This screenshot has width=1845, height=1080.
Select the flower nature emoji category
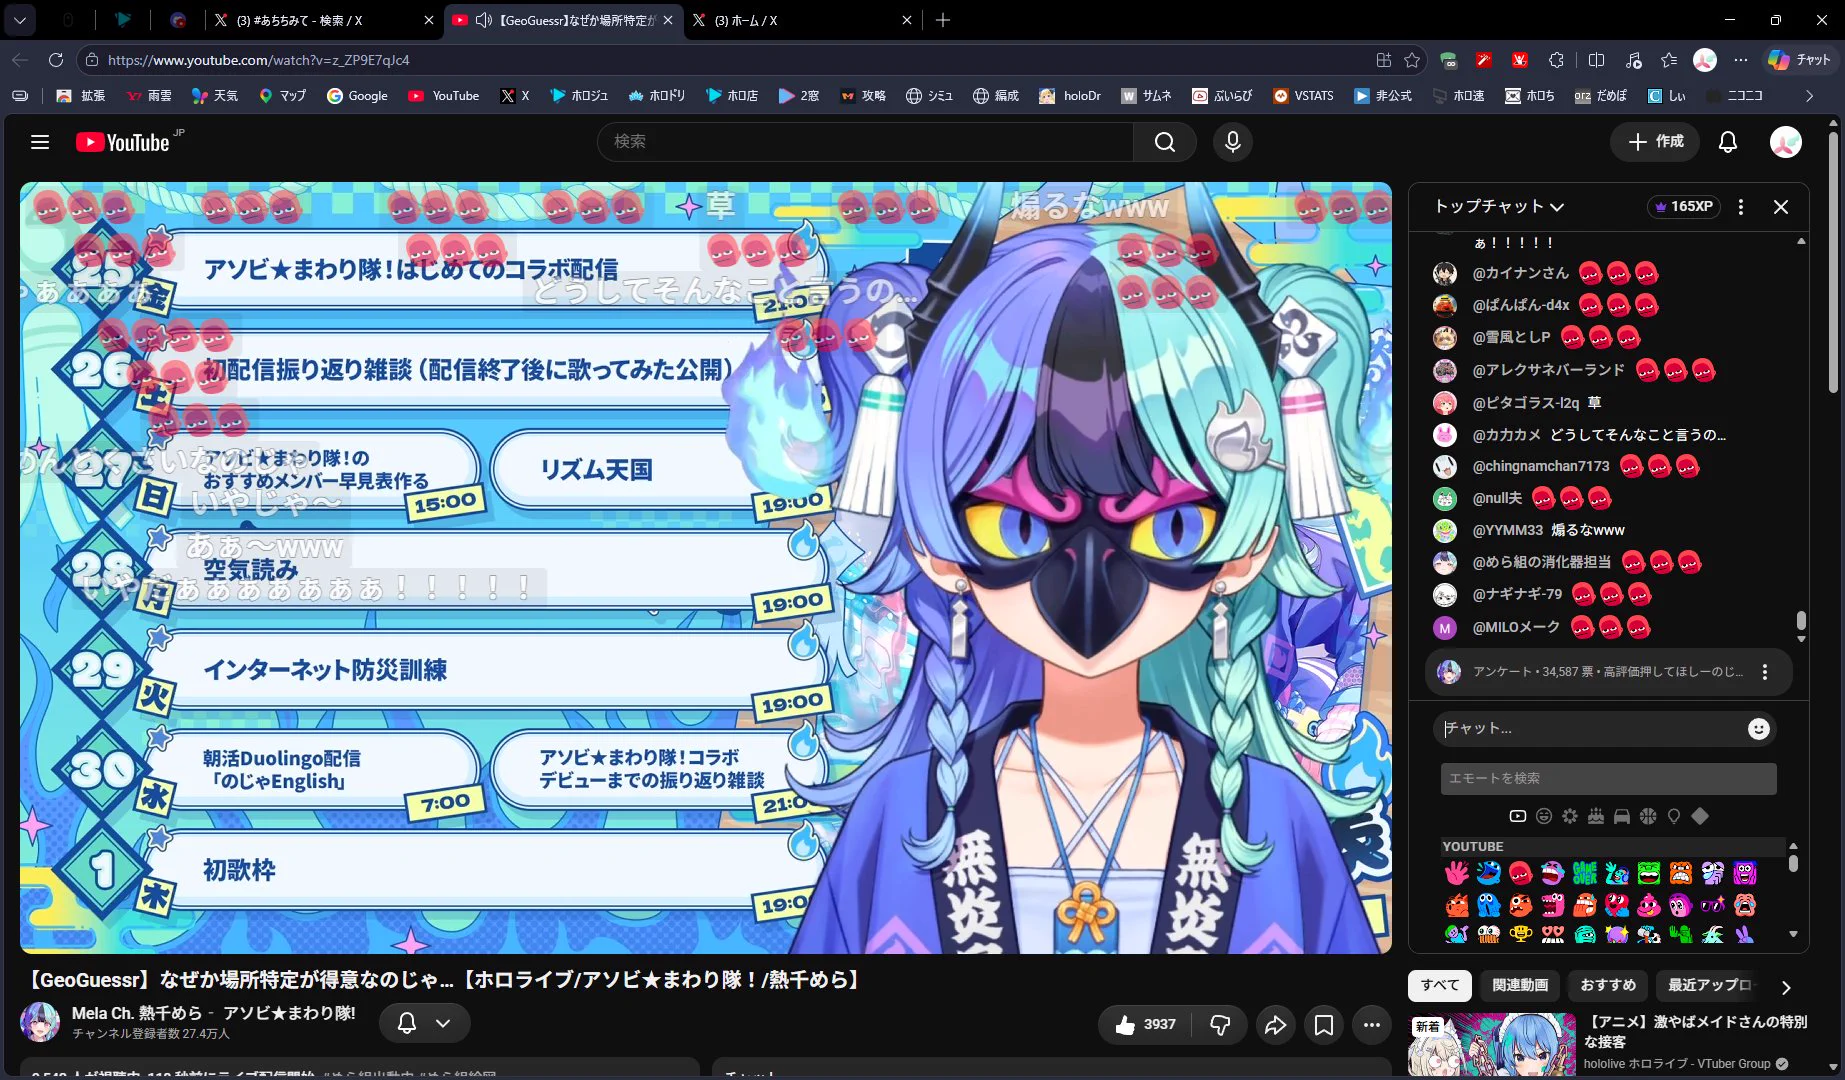pyautogui.click(x=1570, y=816)
